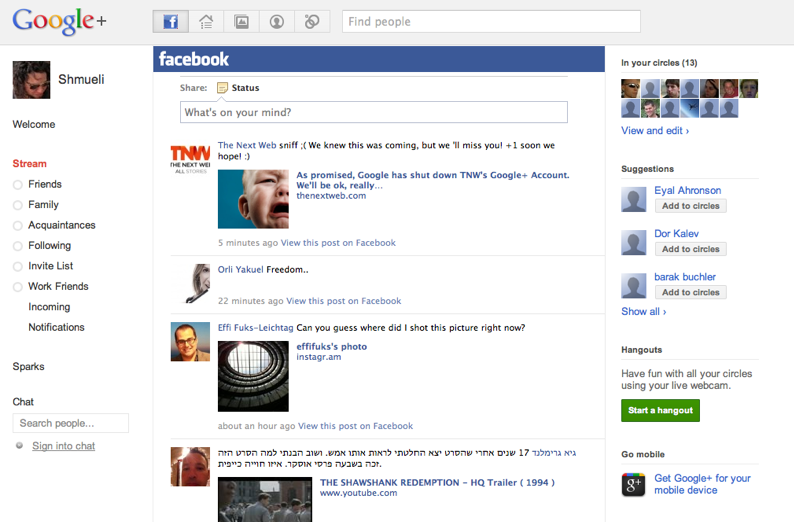Select the Friends circle radio button

pyautogui.click(x=18, y=185)
